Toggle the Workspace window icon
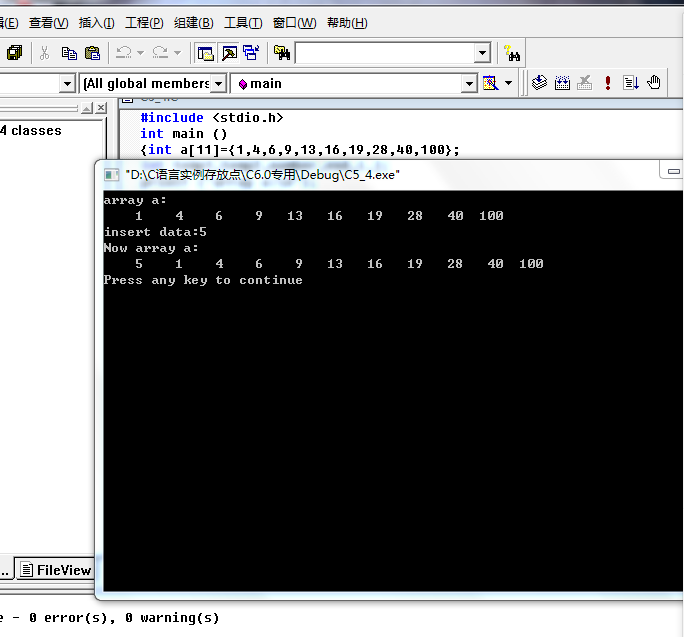684x637 pixels. [x=205, y=53]
